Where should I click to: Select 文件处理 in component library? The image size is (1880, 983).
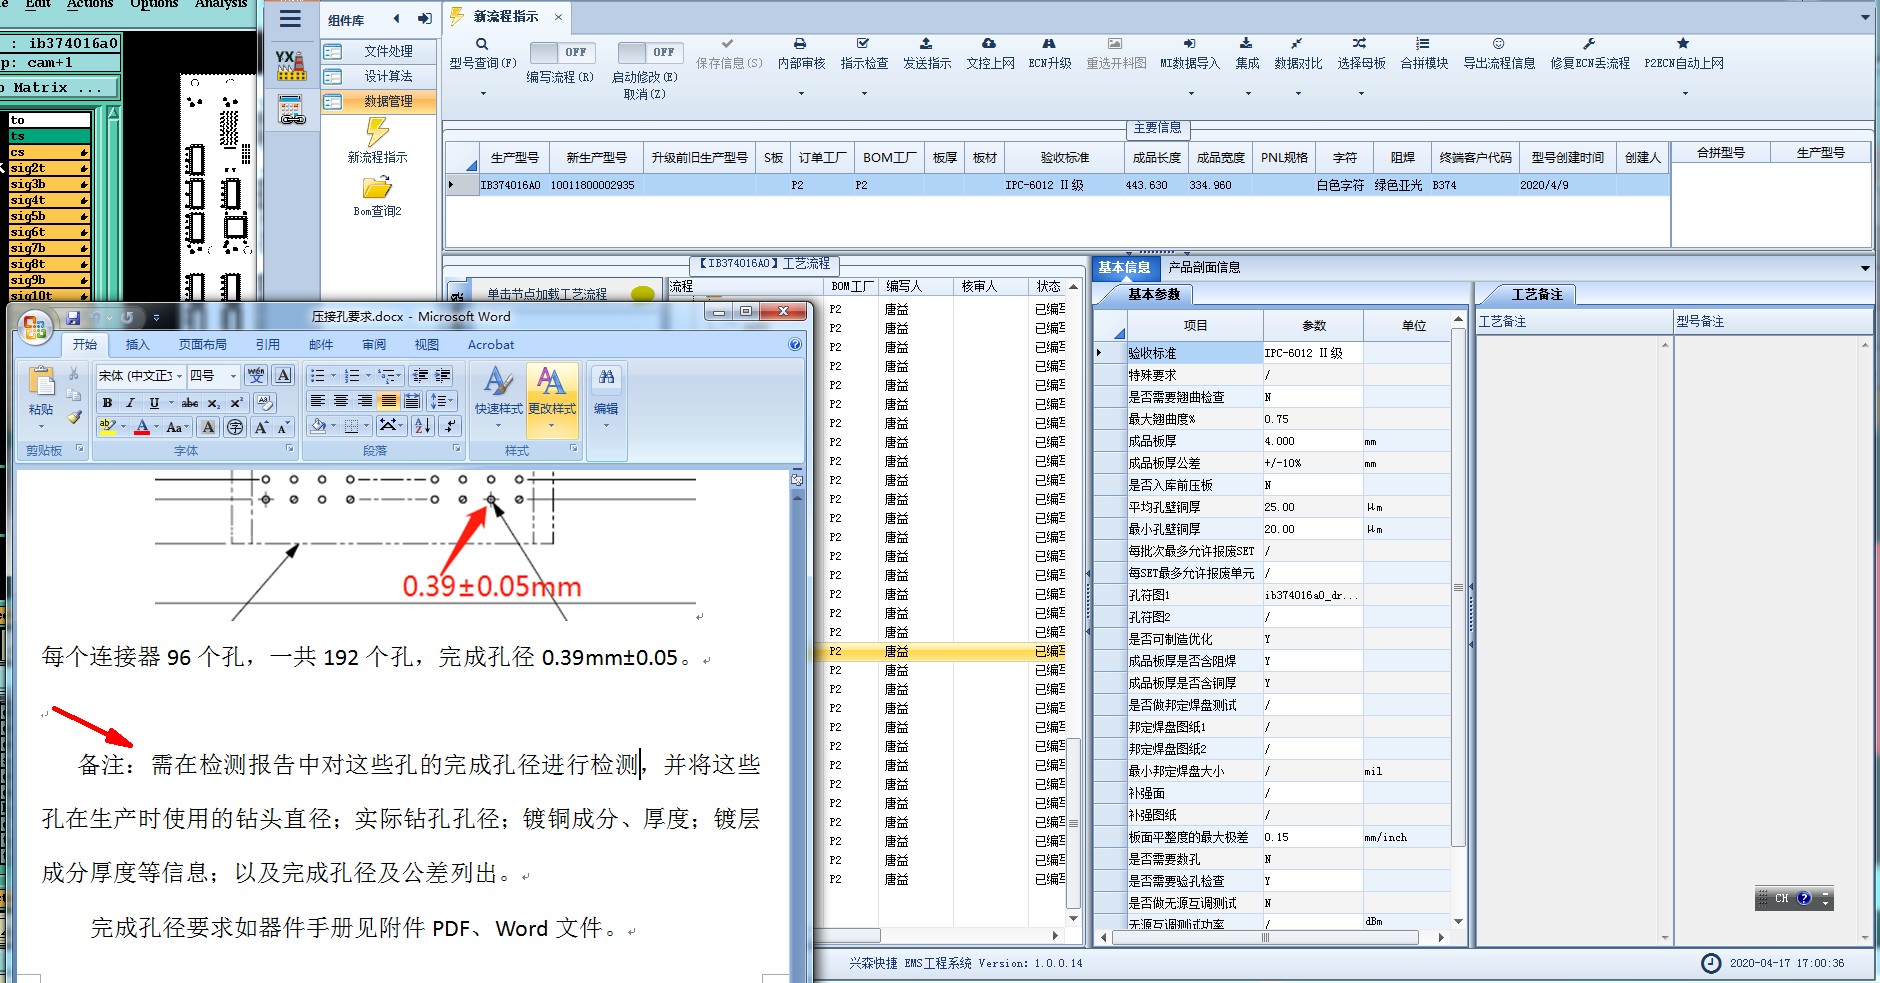379,51
